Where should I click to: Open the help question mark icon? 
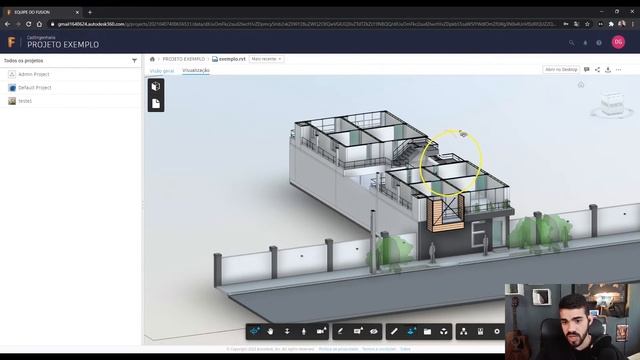(x=599, y=42)
